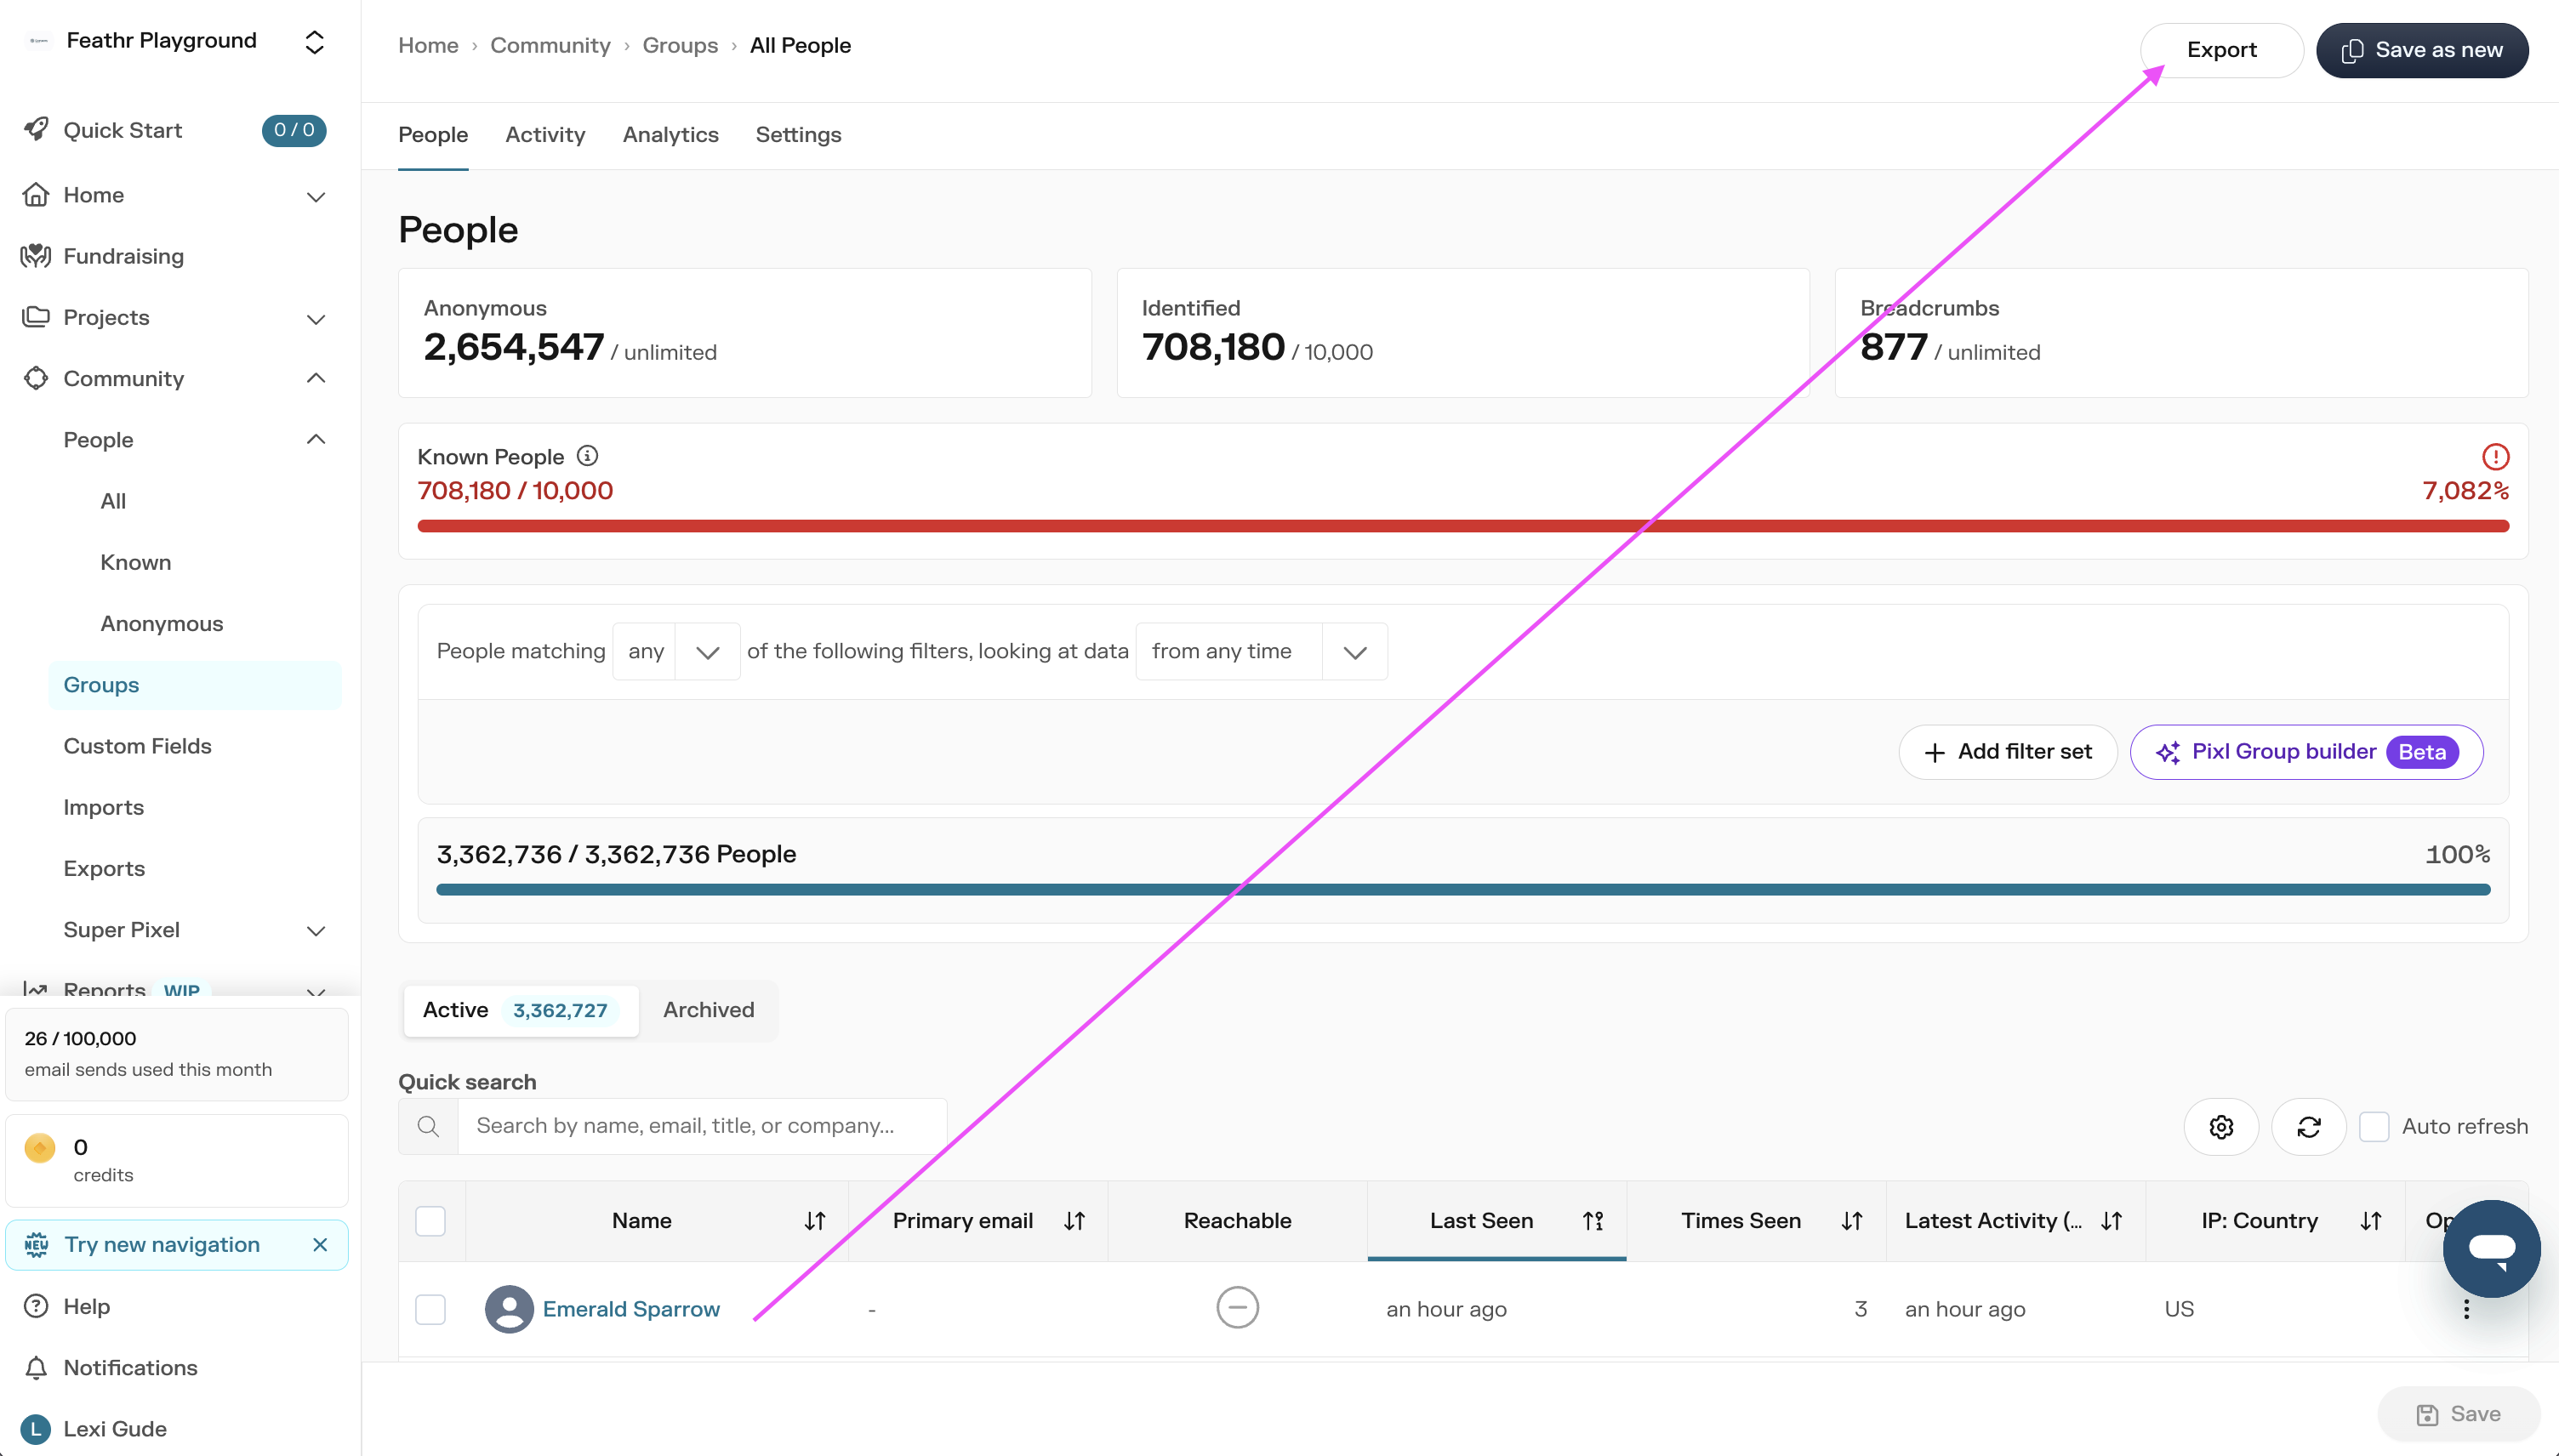Click the Community icon in sidebar
This screenshot has width=2559, height=1456.
(36, 378)
